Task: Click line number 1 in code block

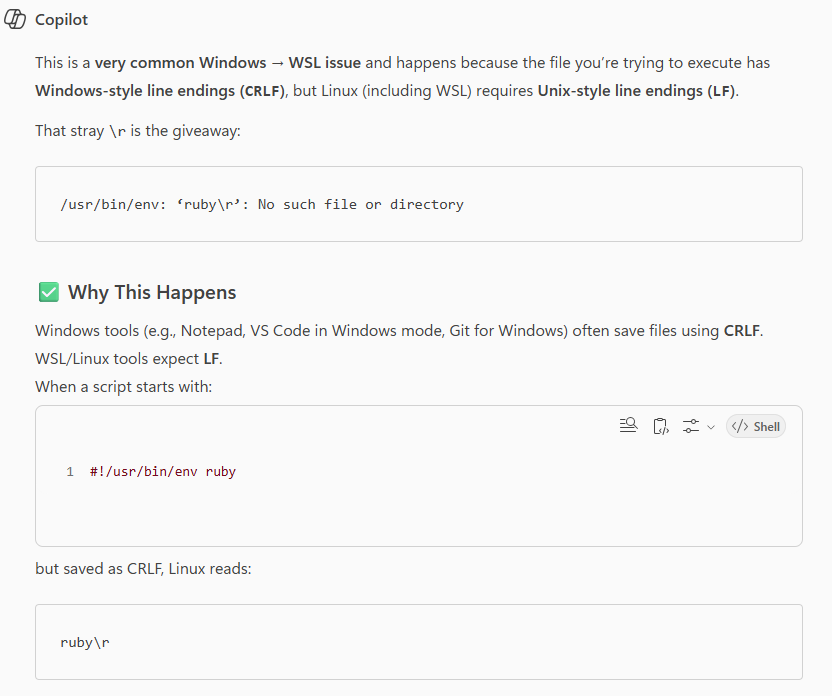Action: 70,472
